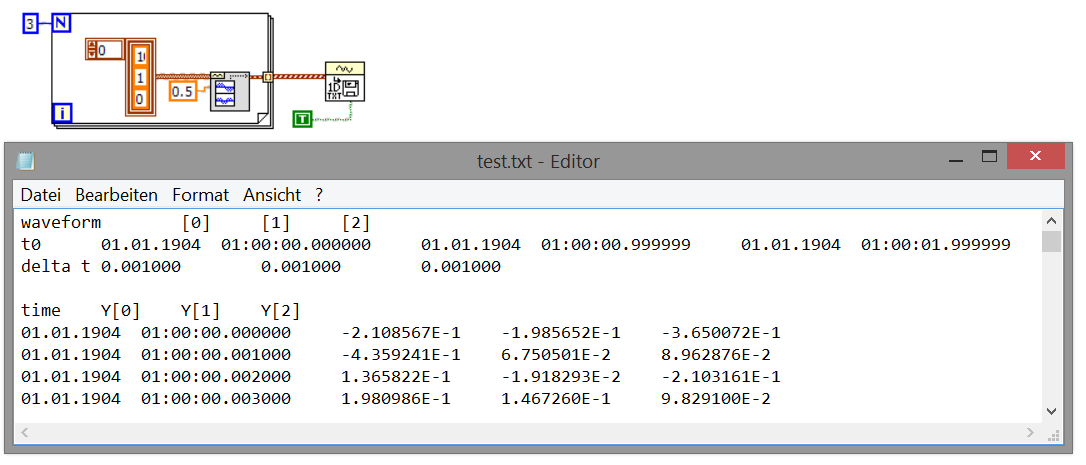The height and width of the screenshot is (465, 1086).
Task: Click the vertical scrollbar down arrow
Action: [1051, 411]
